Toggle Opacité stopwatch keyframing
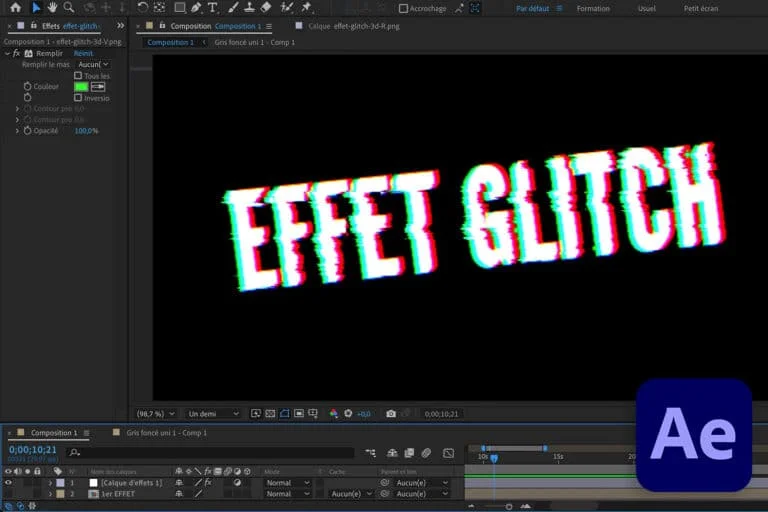The height and width of the screenshot is (512, 768). pos(27,131)
